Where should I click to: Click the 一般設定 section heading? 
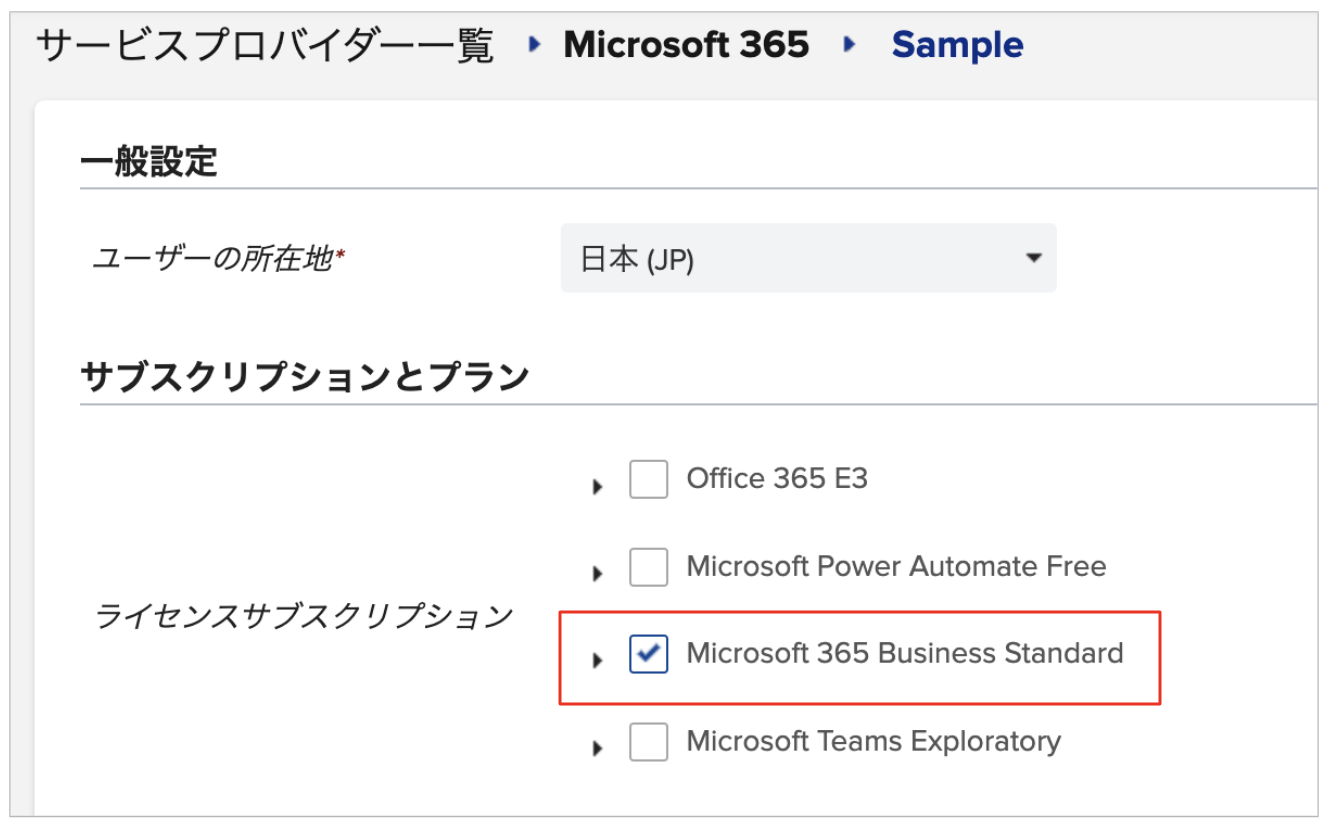[x=149, y=161]
